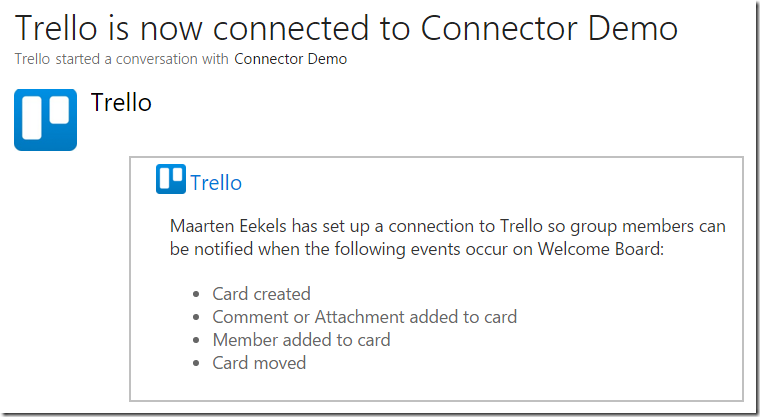Click the bullet point before 'Card moved'
760x417 pixels.
tap(196, 363)
